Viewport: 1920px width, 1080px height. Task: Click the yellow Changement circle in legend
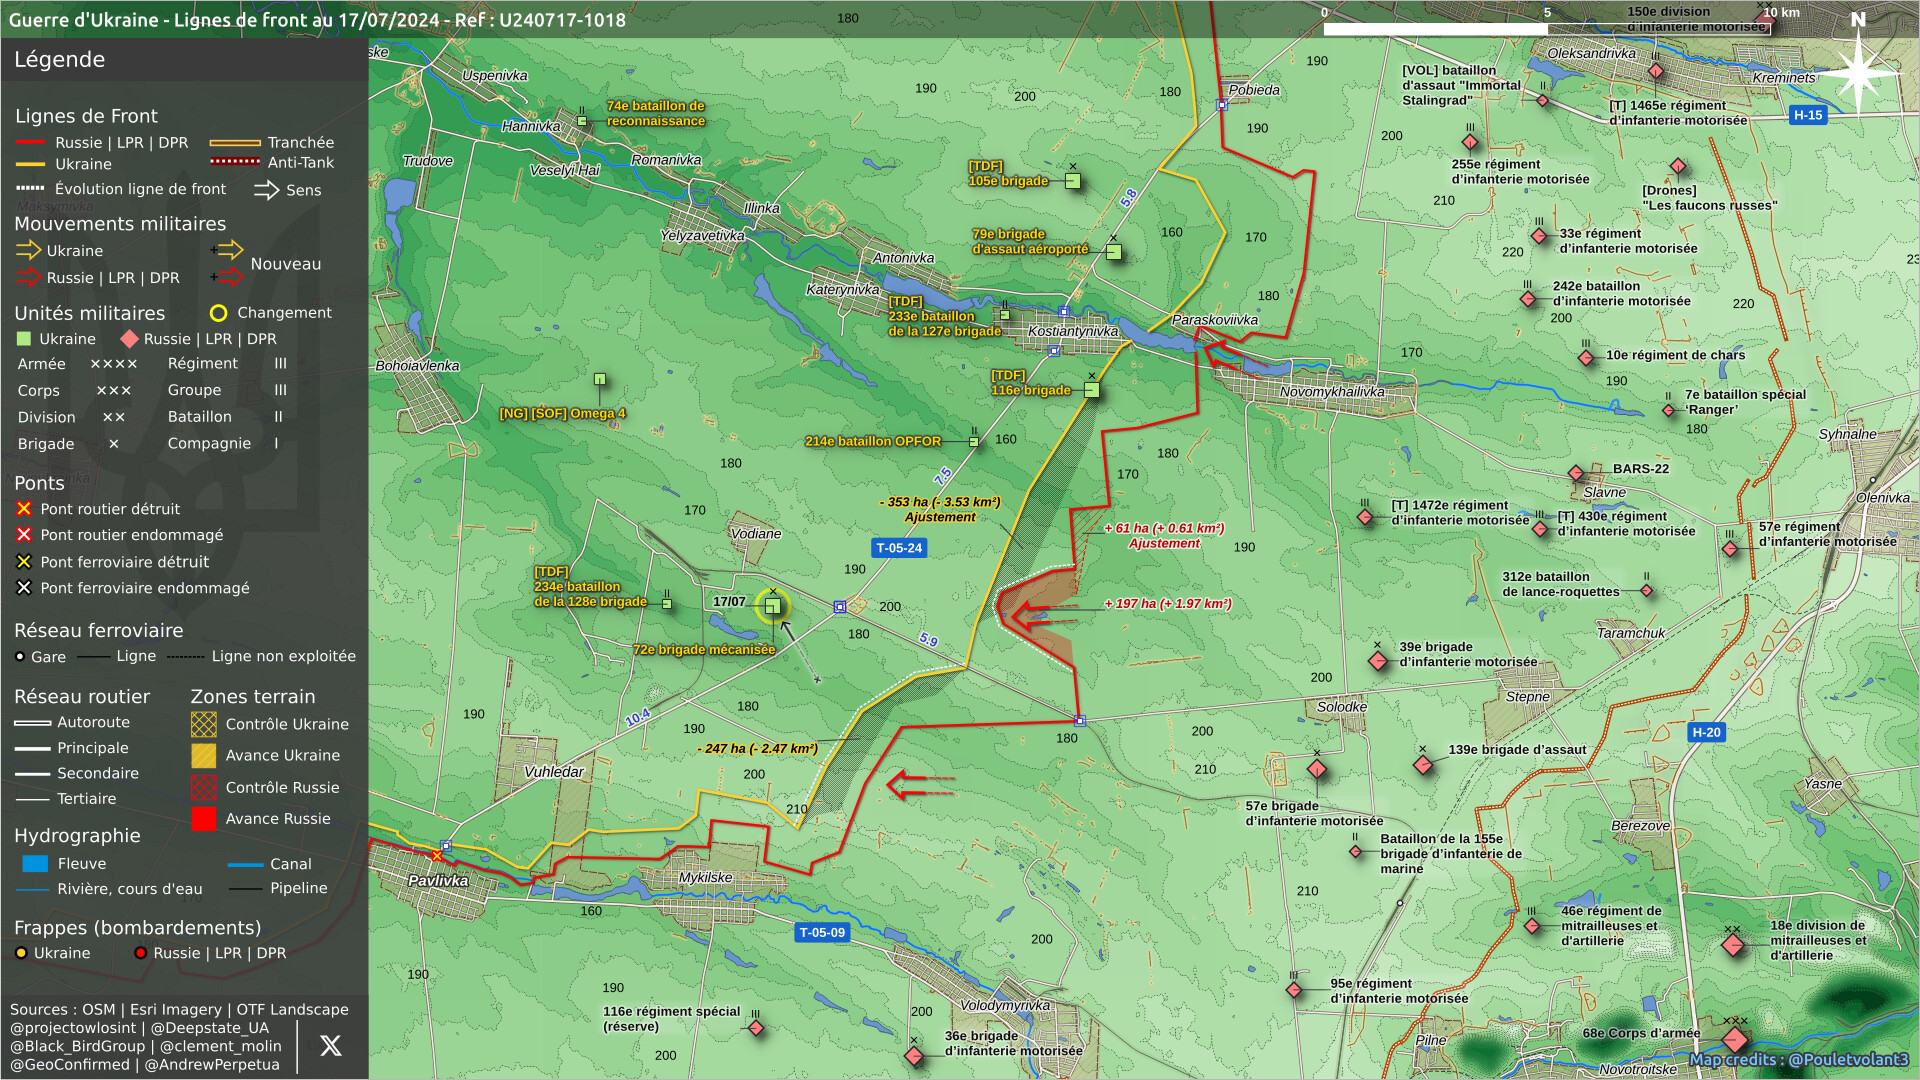(218, 313)
